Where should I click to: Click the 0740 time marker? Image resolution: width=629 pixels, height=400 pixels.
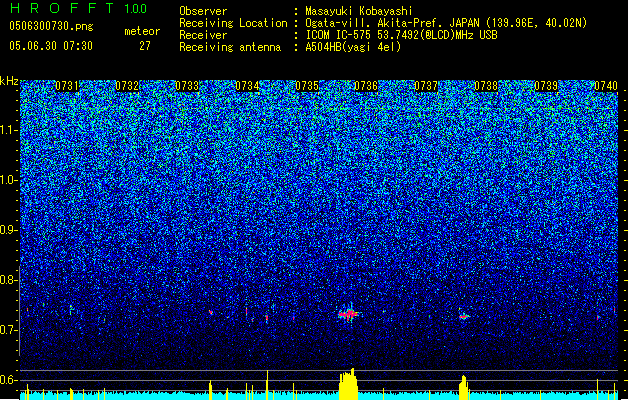[606, 86]
